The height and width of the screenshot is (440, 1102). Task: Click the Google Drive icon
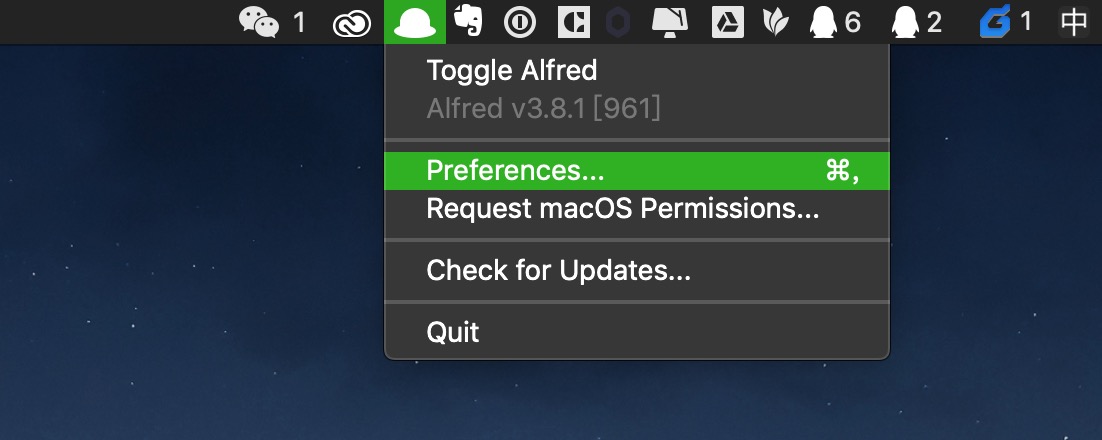click(x=727, y=22)
